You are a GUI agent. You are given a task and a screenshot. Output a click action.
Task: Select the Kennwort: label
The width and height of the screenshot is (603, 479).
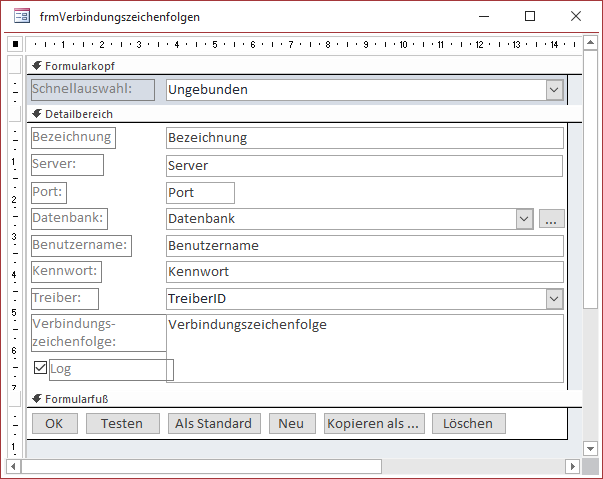click(66, 272)
